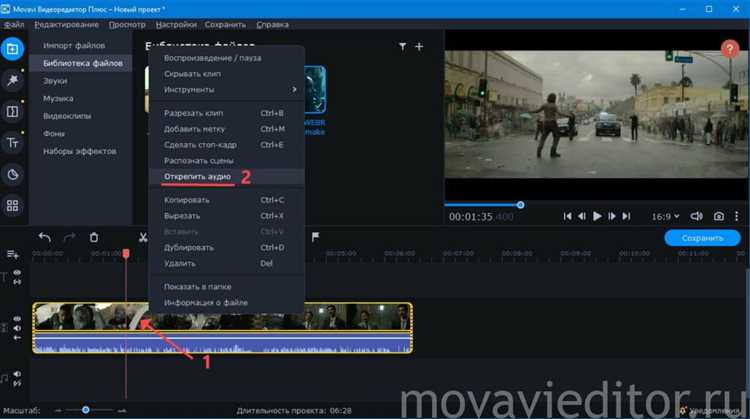
Task: Select Импорт файлов in sidebar
Action: point(80,45)
